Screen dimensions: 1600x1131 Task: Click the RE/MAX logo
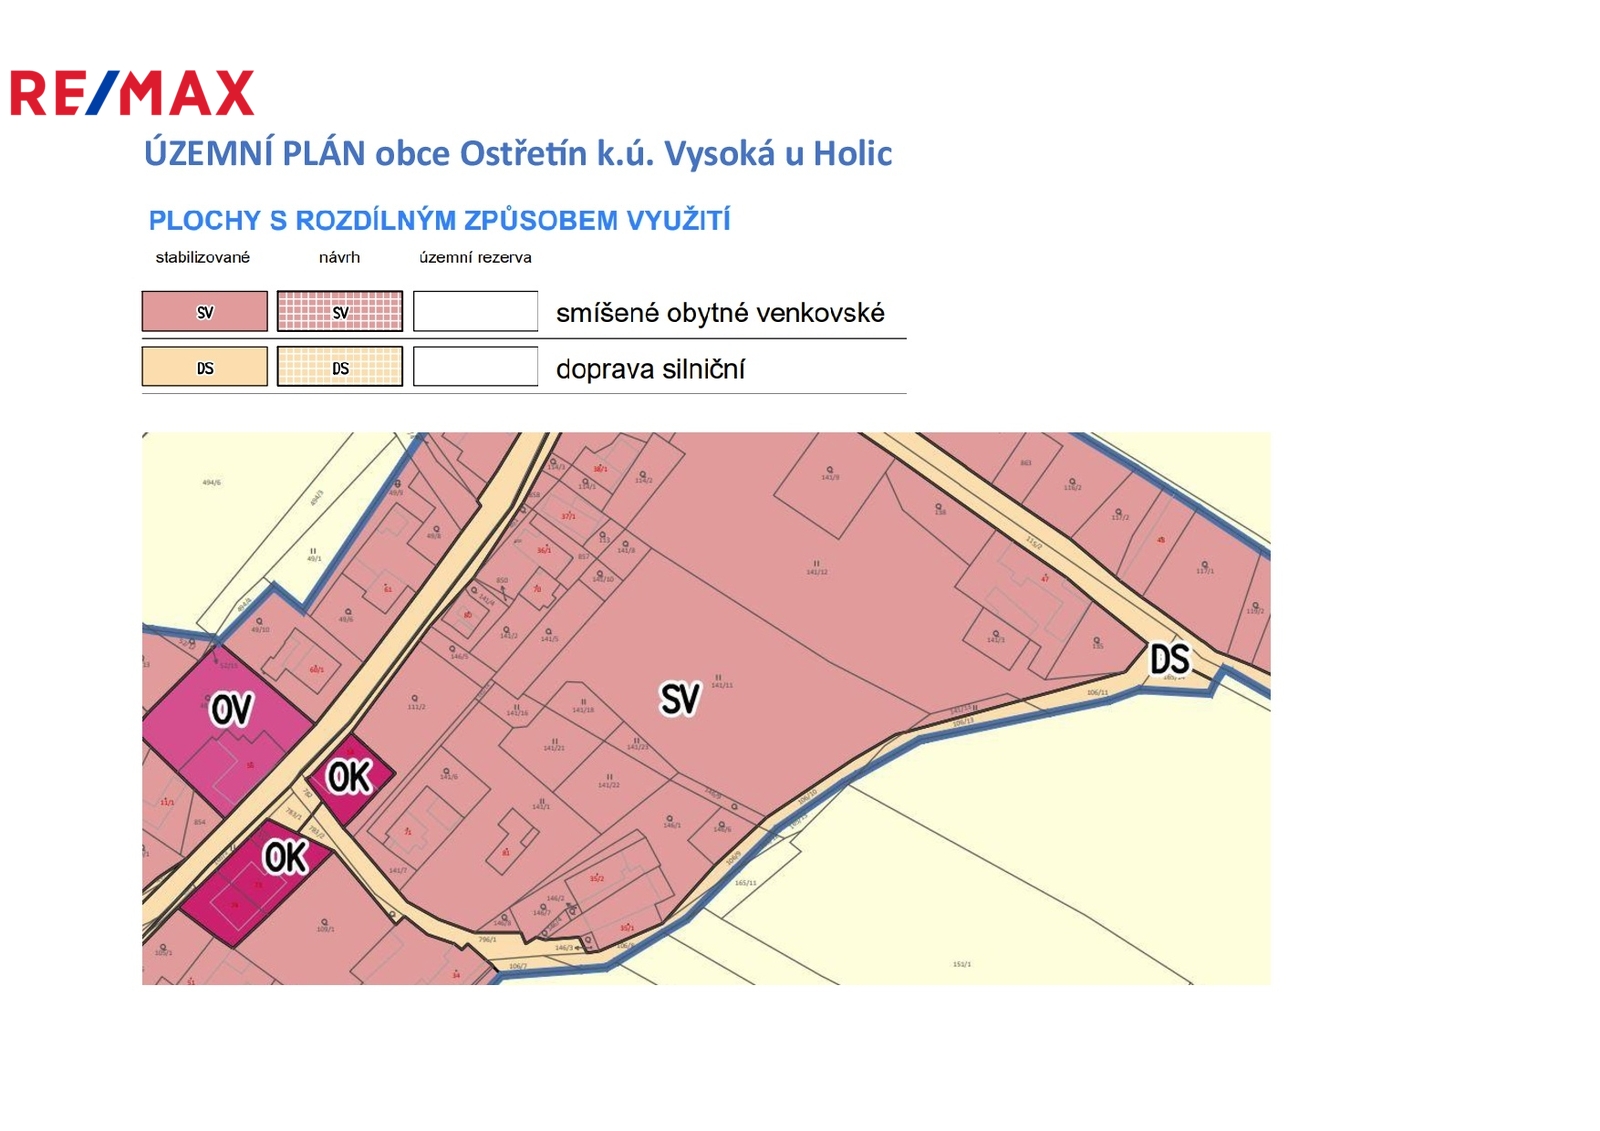[x=132, y=93]
